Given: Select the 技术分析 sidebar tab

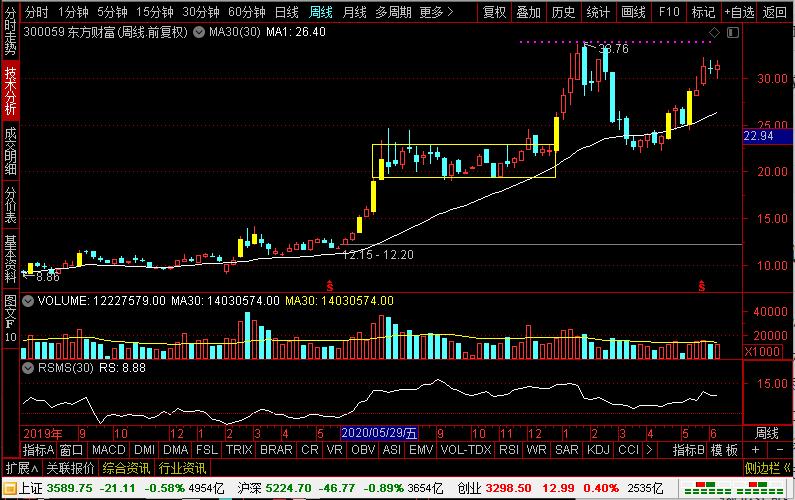Looking at the screenshot, I should click(10, 91).
